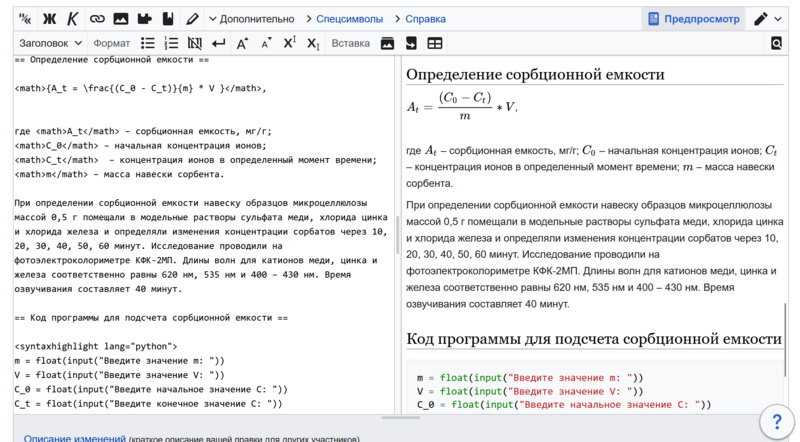Screen dimensions: 800x442
Task: Open the Заголовок heading dropdown
Action: click(x=52, y=43)
